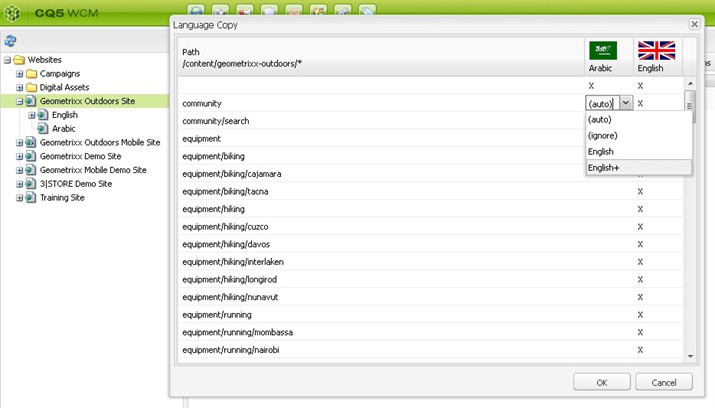Click the English UK flag column header

click(x=656, y=51)
